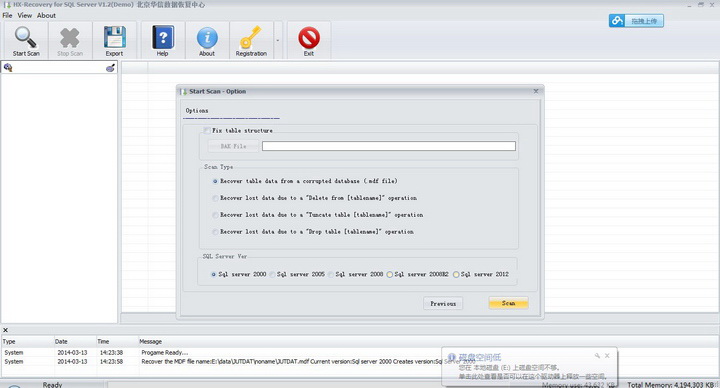Close the log panel with X
Image resolution: width=720 pixels, height=388 pixels.
pos(6,330)
